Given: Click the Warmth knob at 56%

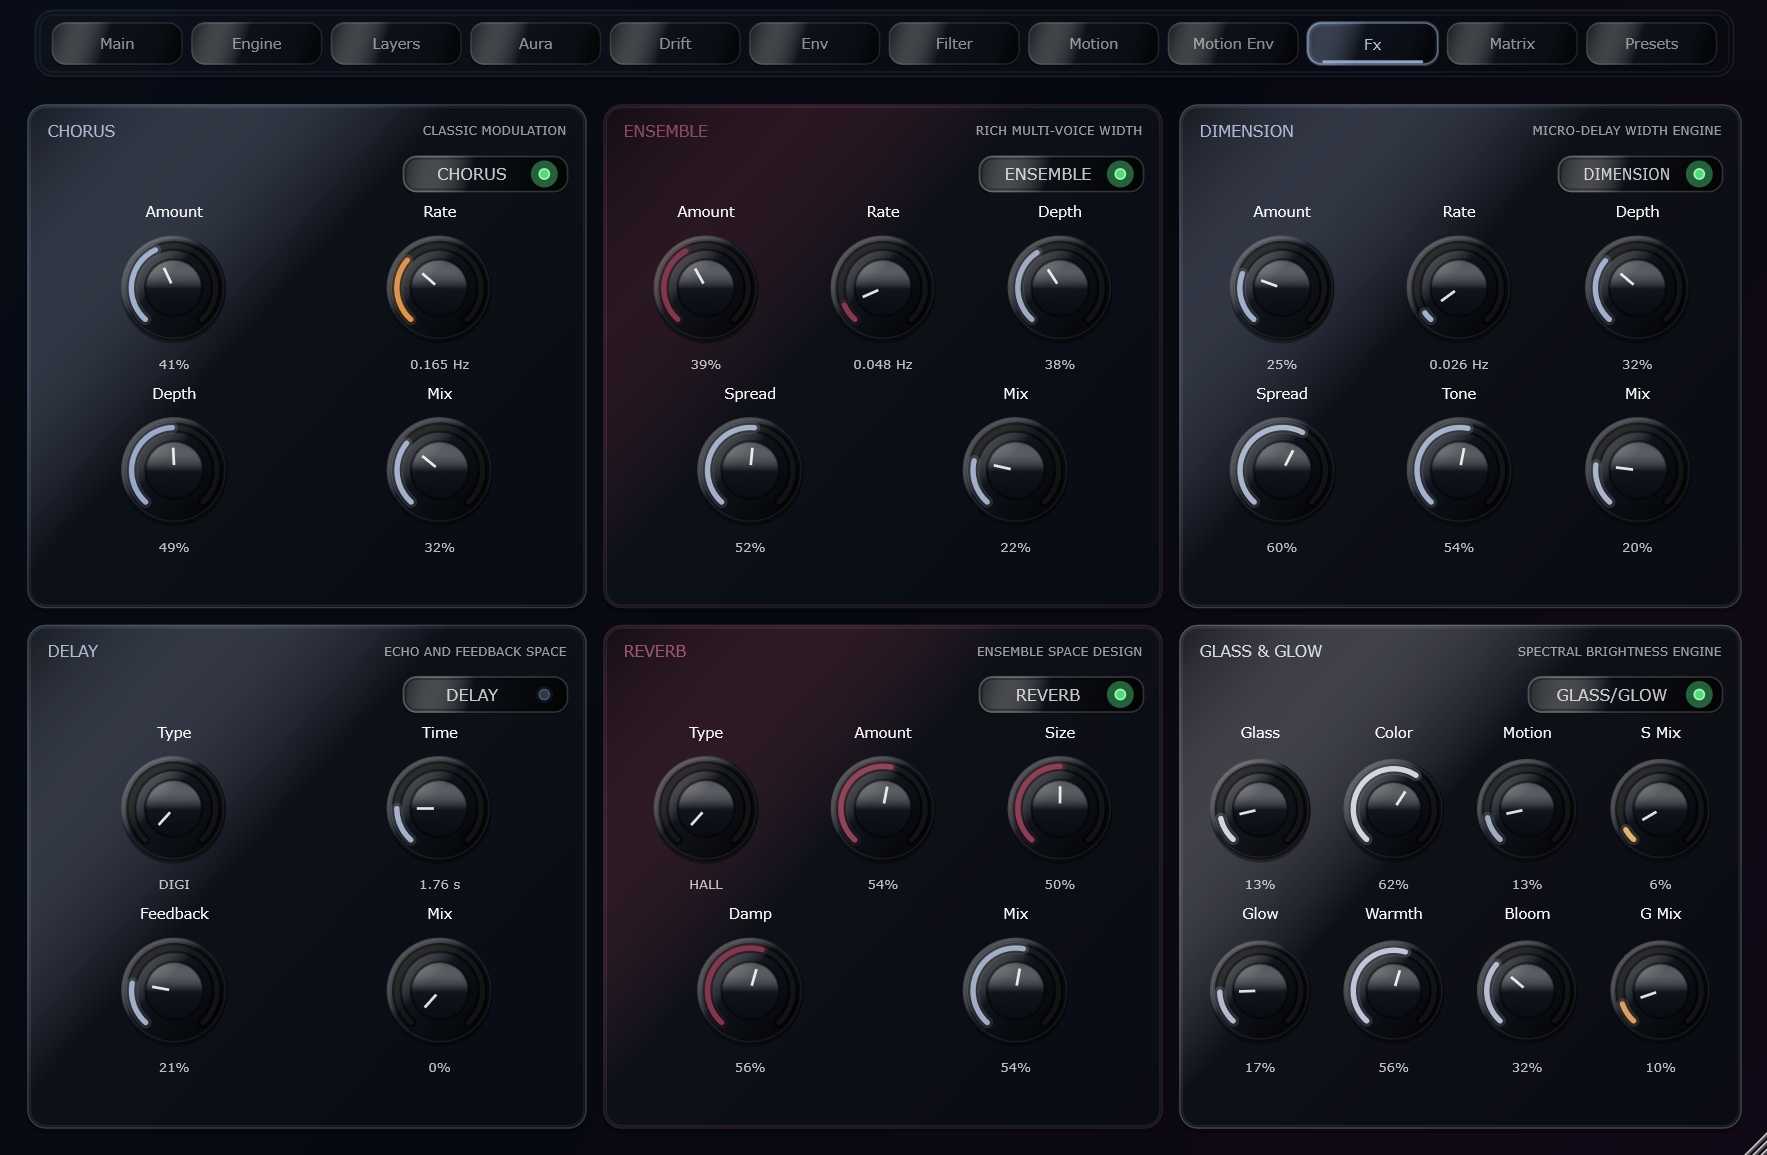Looking at the screenshot, I should coord(1393,991).
